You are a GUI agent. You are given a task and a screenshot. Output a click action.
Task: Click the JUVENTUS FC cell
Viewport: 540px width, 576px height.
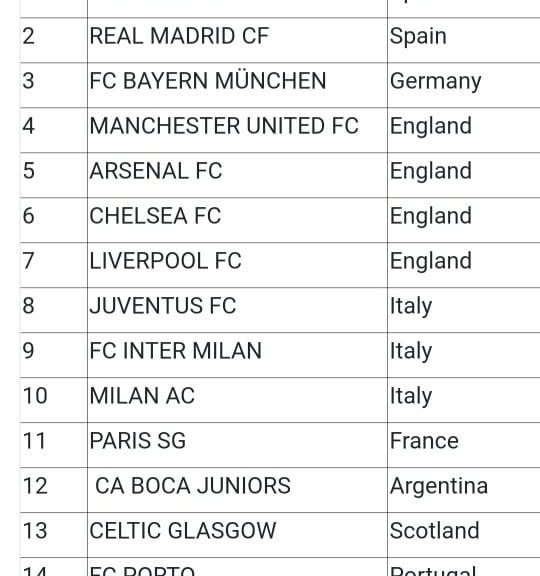[237, 310]
